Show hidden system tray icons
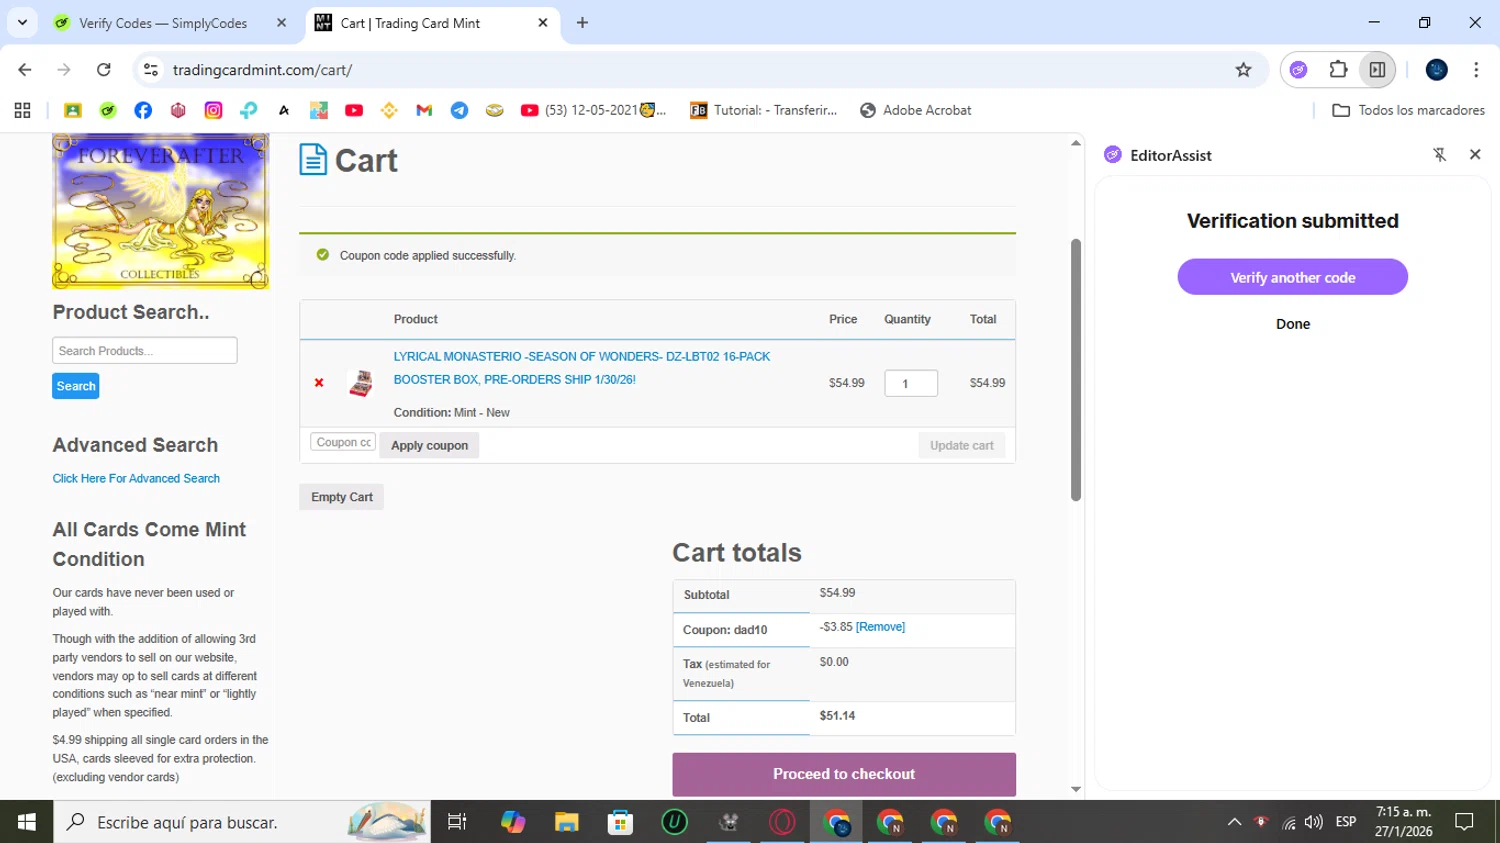The height and width of the screenshot is (843, 1500). (x=1234, y=822)
